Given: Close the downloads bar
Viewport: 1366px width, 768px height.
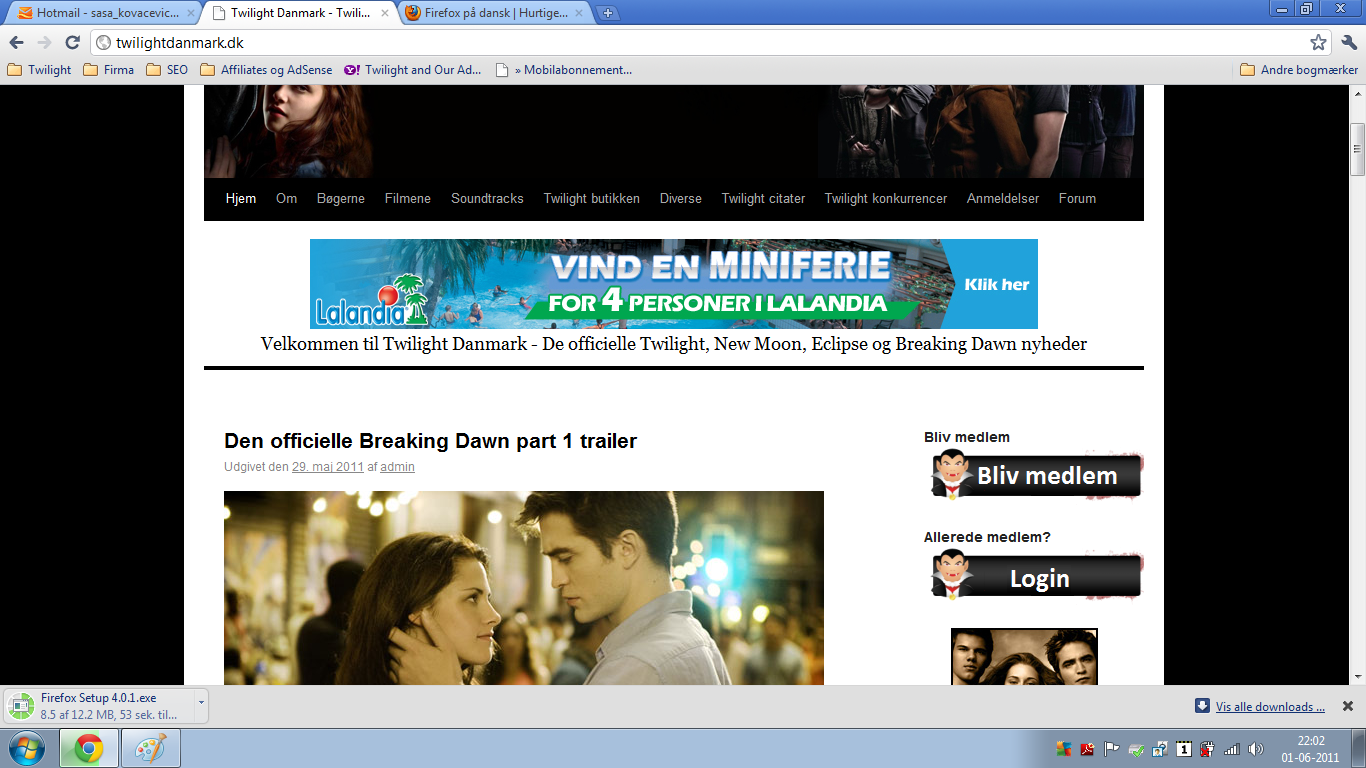Looking at the screenshot, I should click(1347, 706).
